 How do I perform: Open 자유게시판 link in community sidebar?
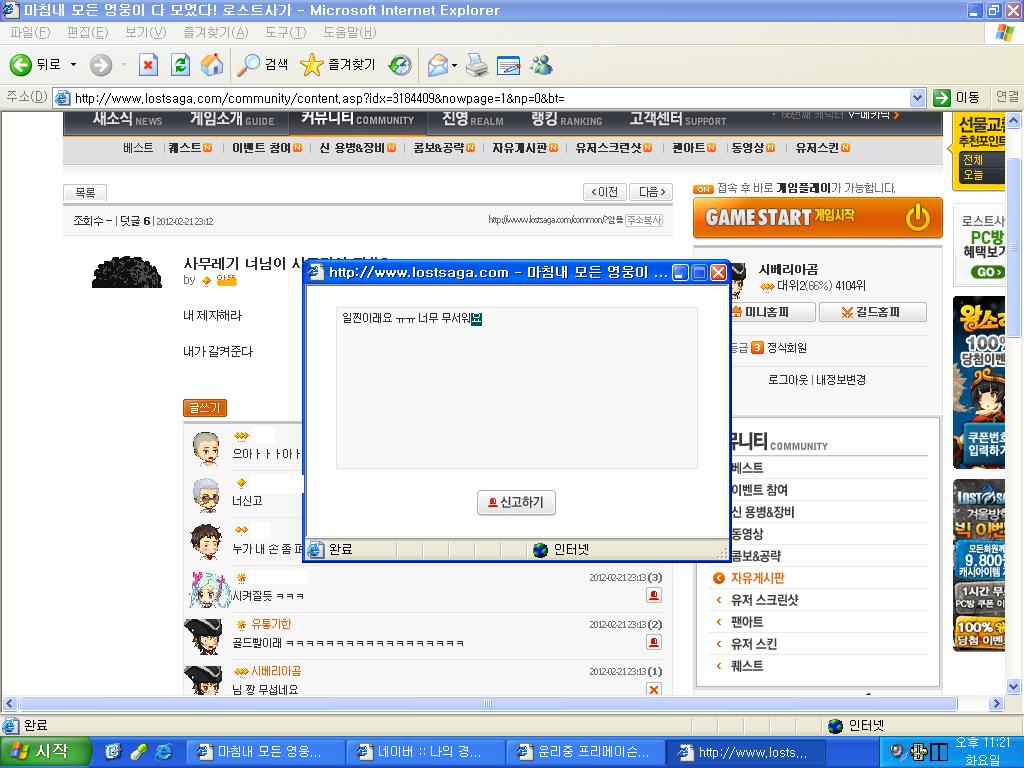click(x=758, y=578)
